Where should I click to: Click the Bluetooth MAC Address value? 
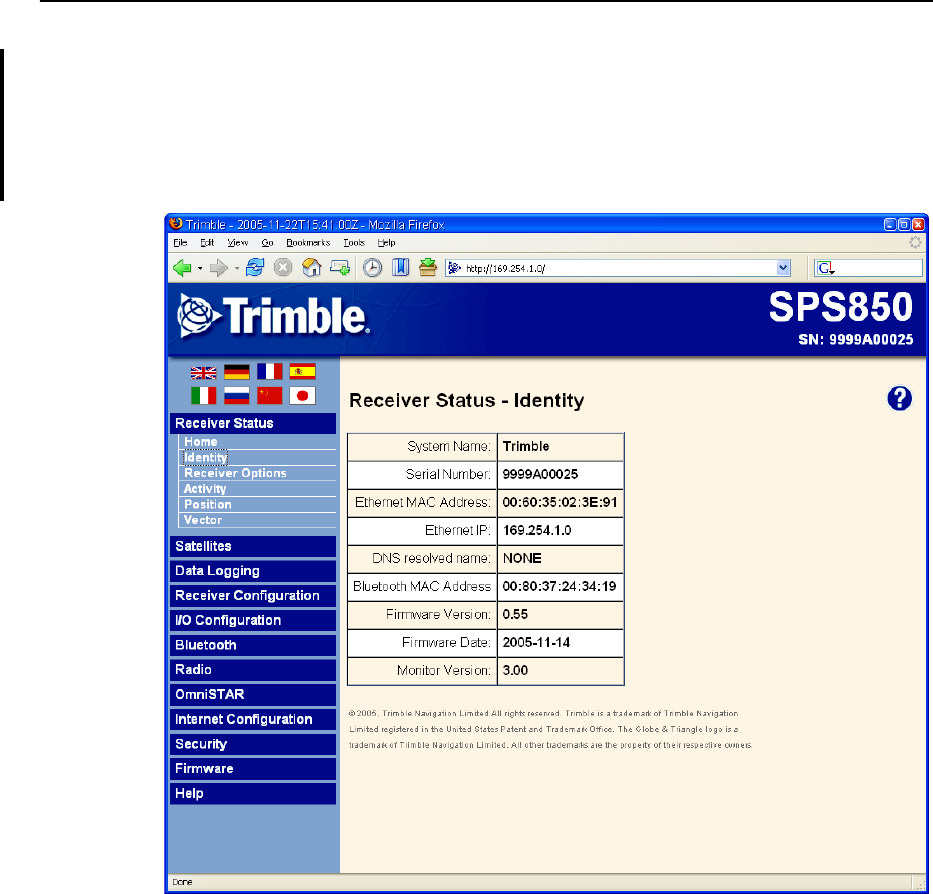(559, 586)
